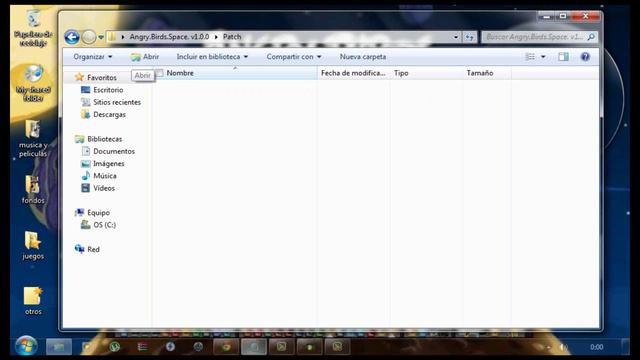Click the system tray volume icon
This screenshot has width=640, height=360.
[564, 347]
